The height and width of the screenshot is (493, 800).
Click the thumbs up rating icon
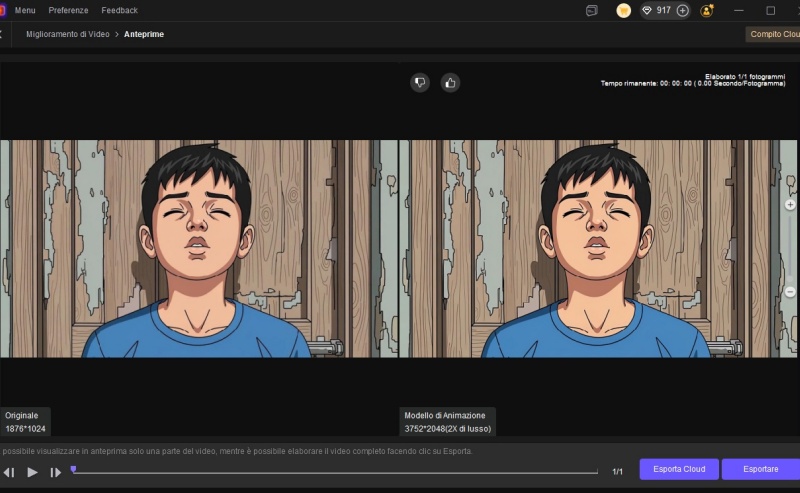point(450,83)
